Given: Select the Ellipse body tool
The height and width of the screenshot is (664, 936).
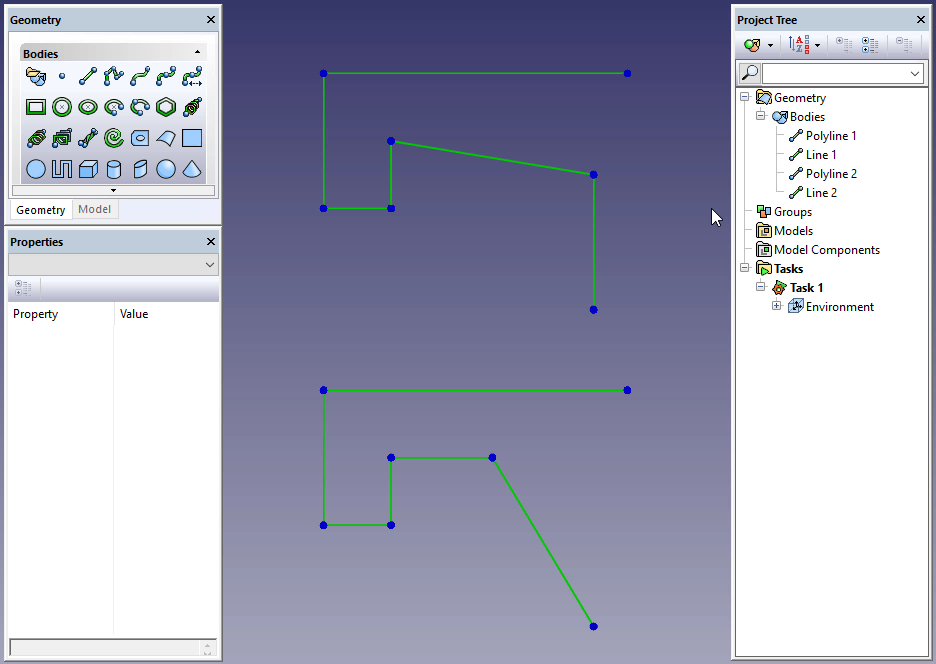Looking at the screenshot, I should coord(88,107).
